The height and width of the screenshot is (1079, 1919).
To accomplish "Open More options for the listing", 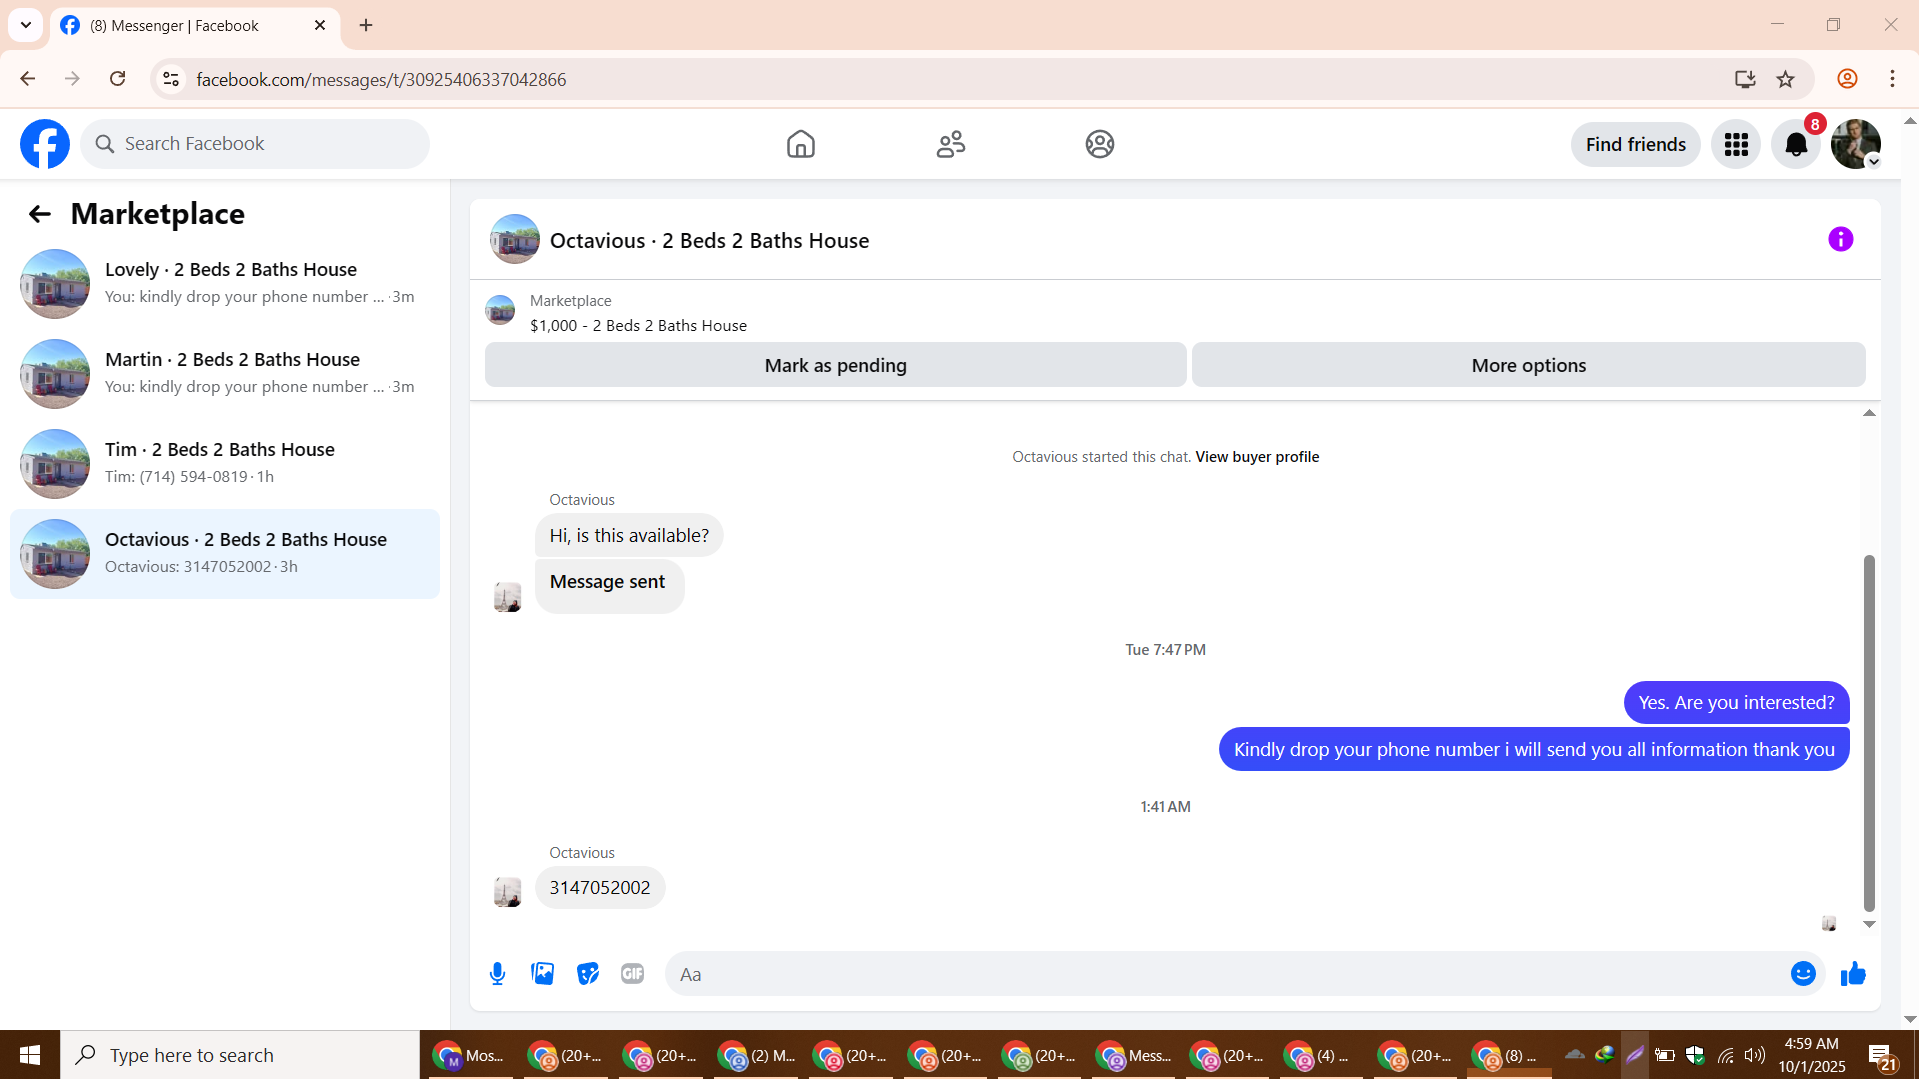I will 1528,365.
